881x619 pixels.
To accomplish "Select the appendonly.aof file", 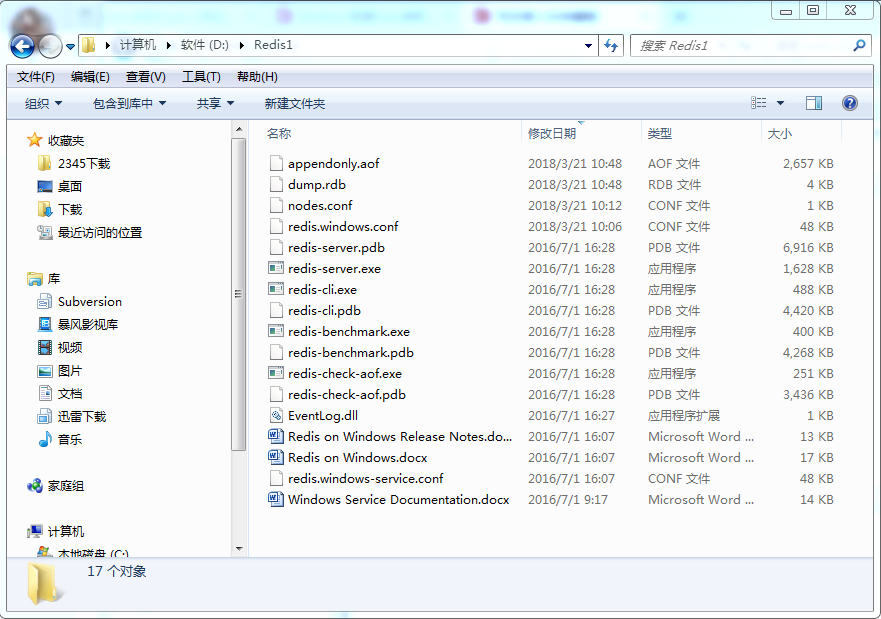I will [x=334, y=163].
